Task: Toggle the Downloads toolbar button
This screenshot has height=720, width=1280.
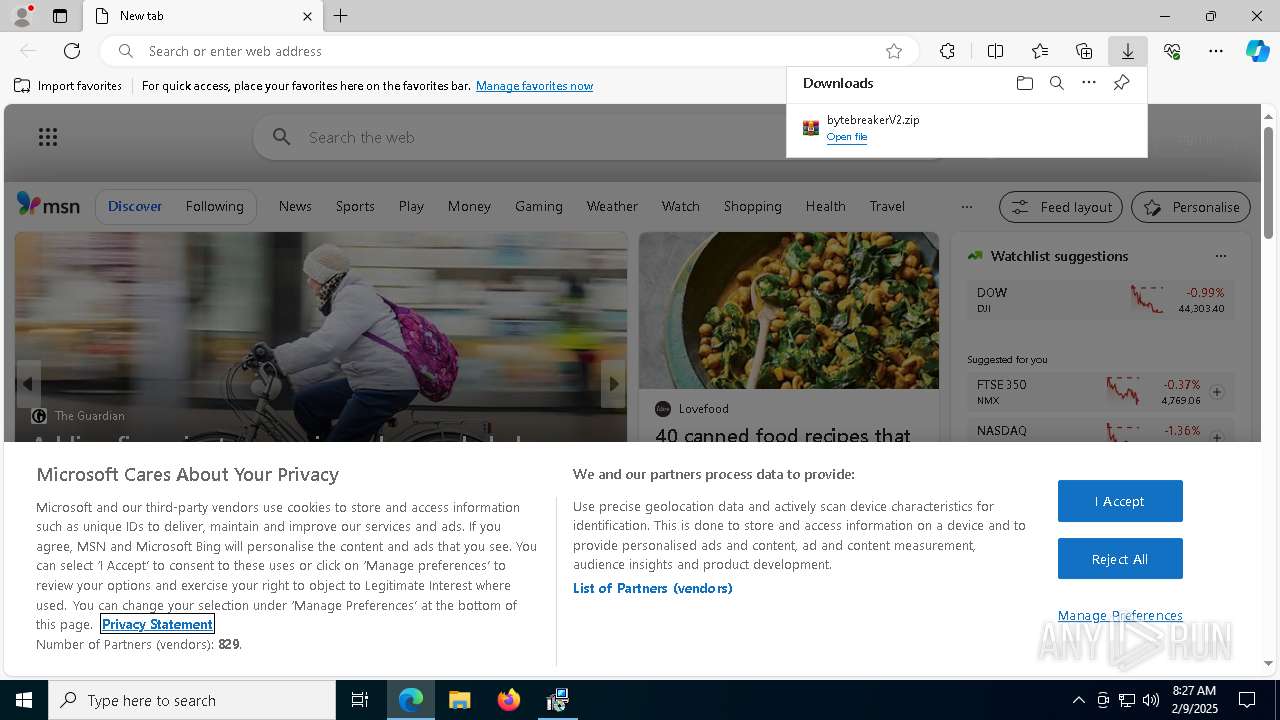Action: click(1127, 51)
